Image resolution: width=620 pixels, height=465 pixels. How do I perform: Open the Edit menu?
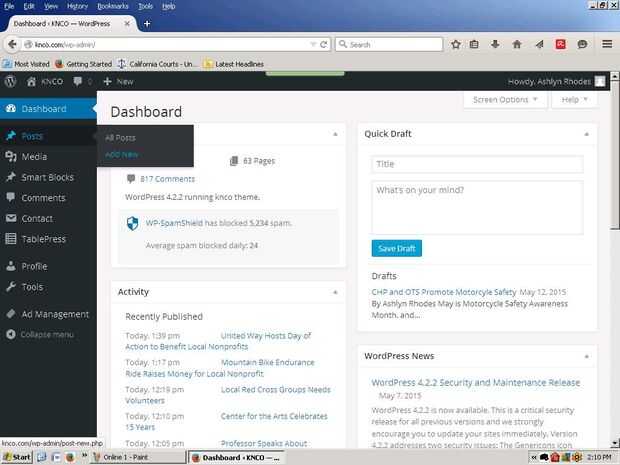click(x=29, y=6)
